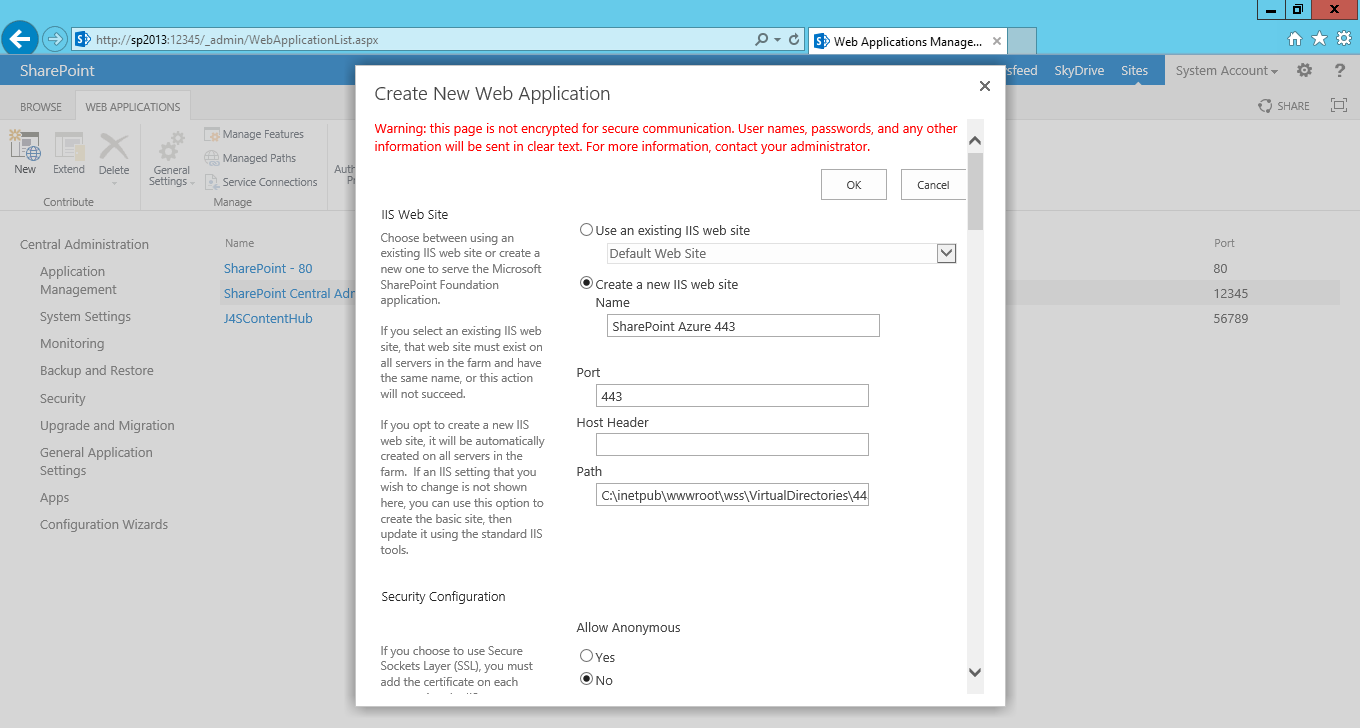Open address bar search options dropdown arrow
1360x728 pixels.
(x=778, y=40)
